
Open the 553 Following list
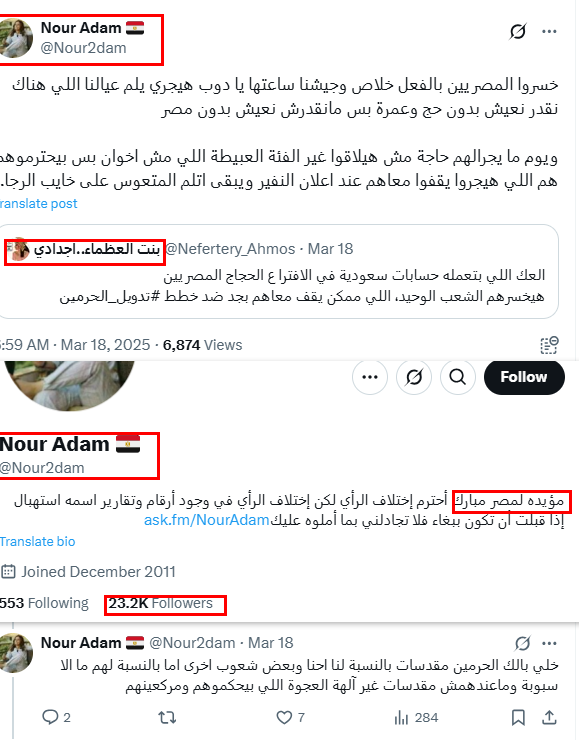44,603
